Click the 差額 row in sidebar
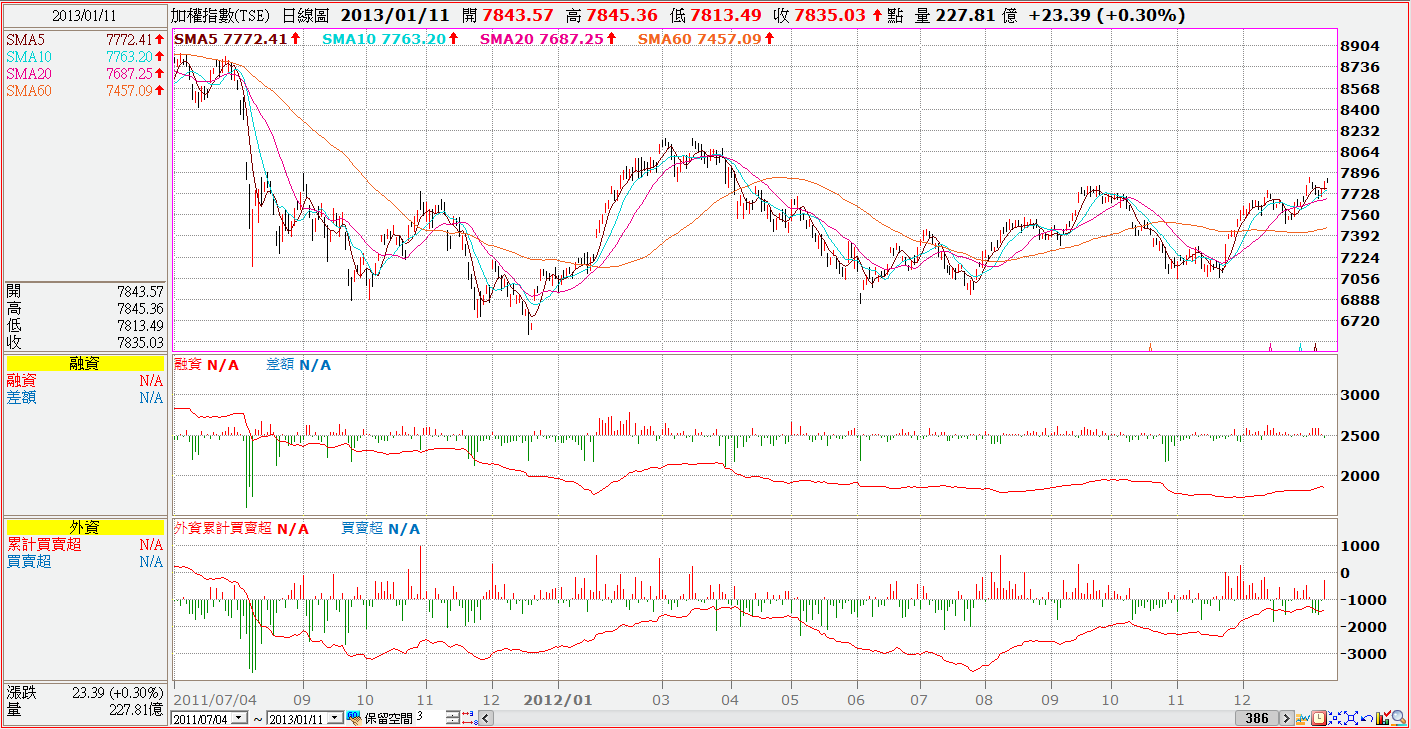 (84, 397)
